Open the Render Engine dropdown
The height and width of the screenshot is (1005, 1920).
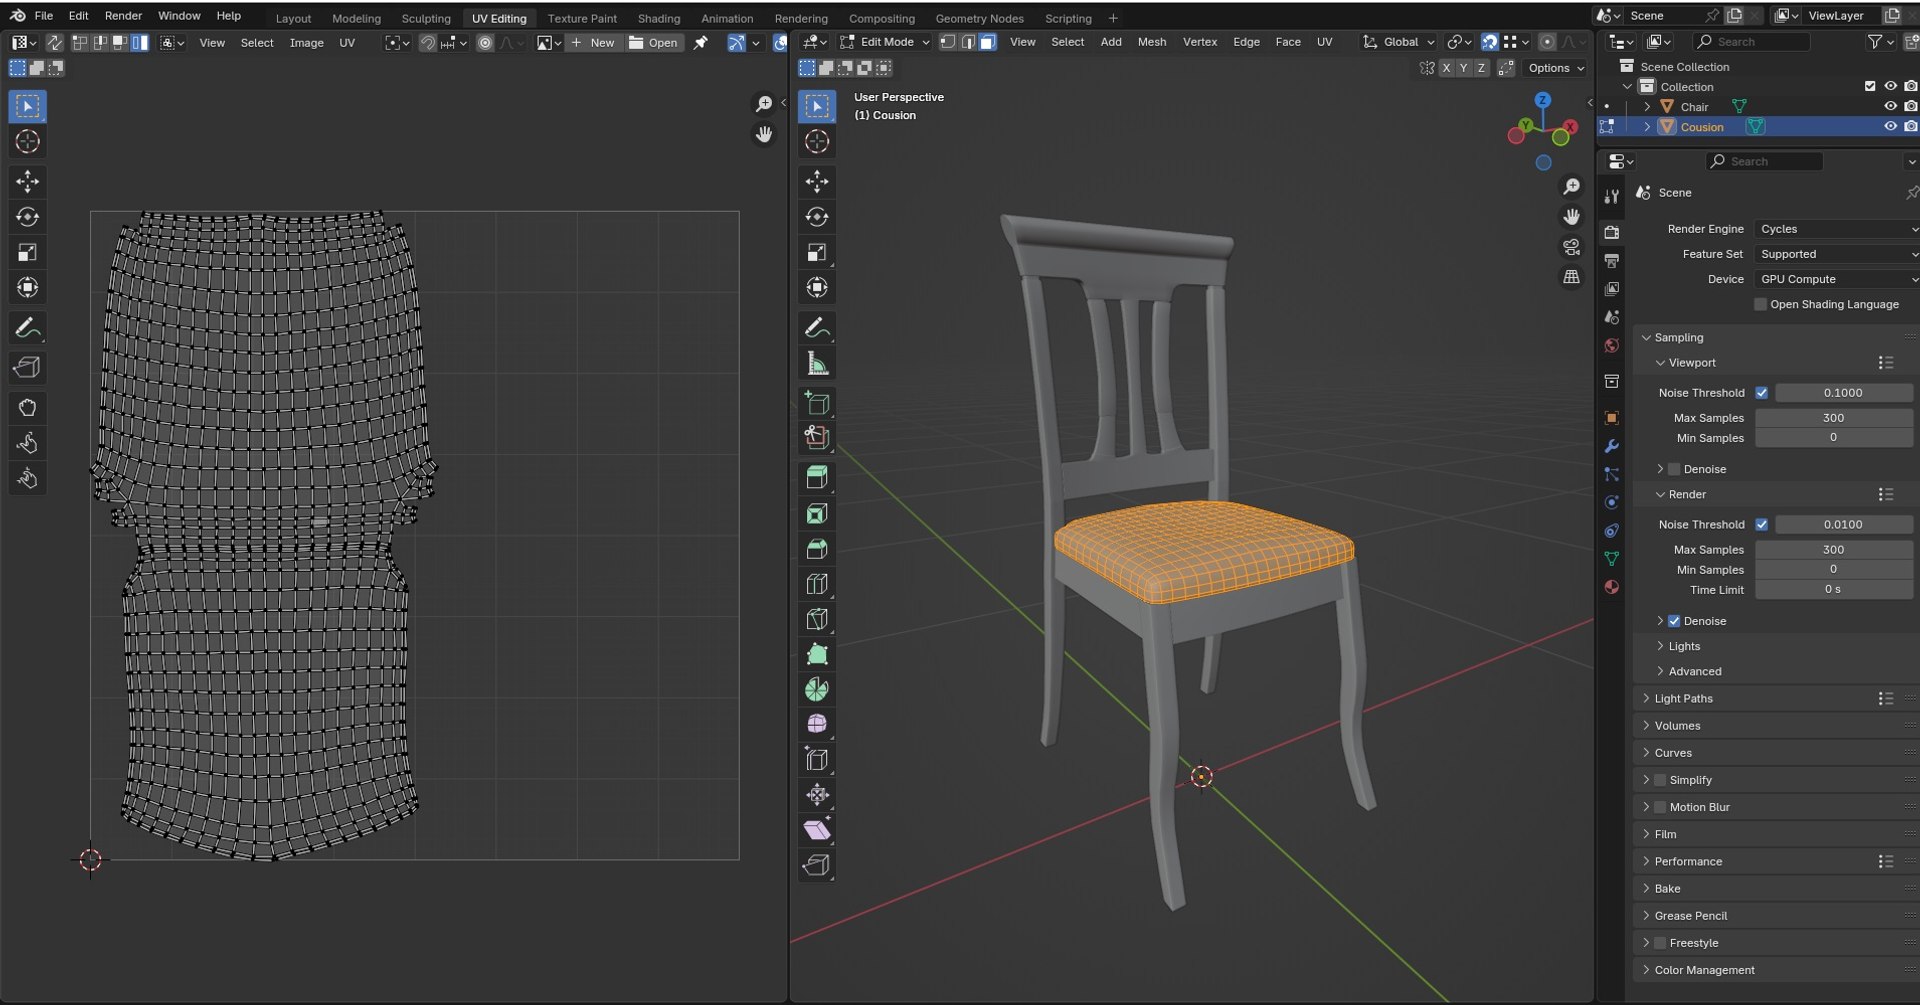tap(1837, 229)
